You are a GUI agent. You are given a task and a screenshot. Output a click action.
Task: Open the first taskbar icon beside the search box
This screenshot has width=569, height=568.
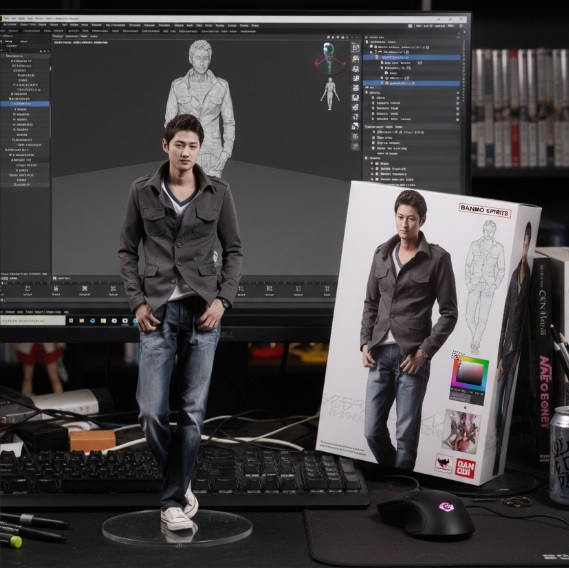click(71, 320)
